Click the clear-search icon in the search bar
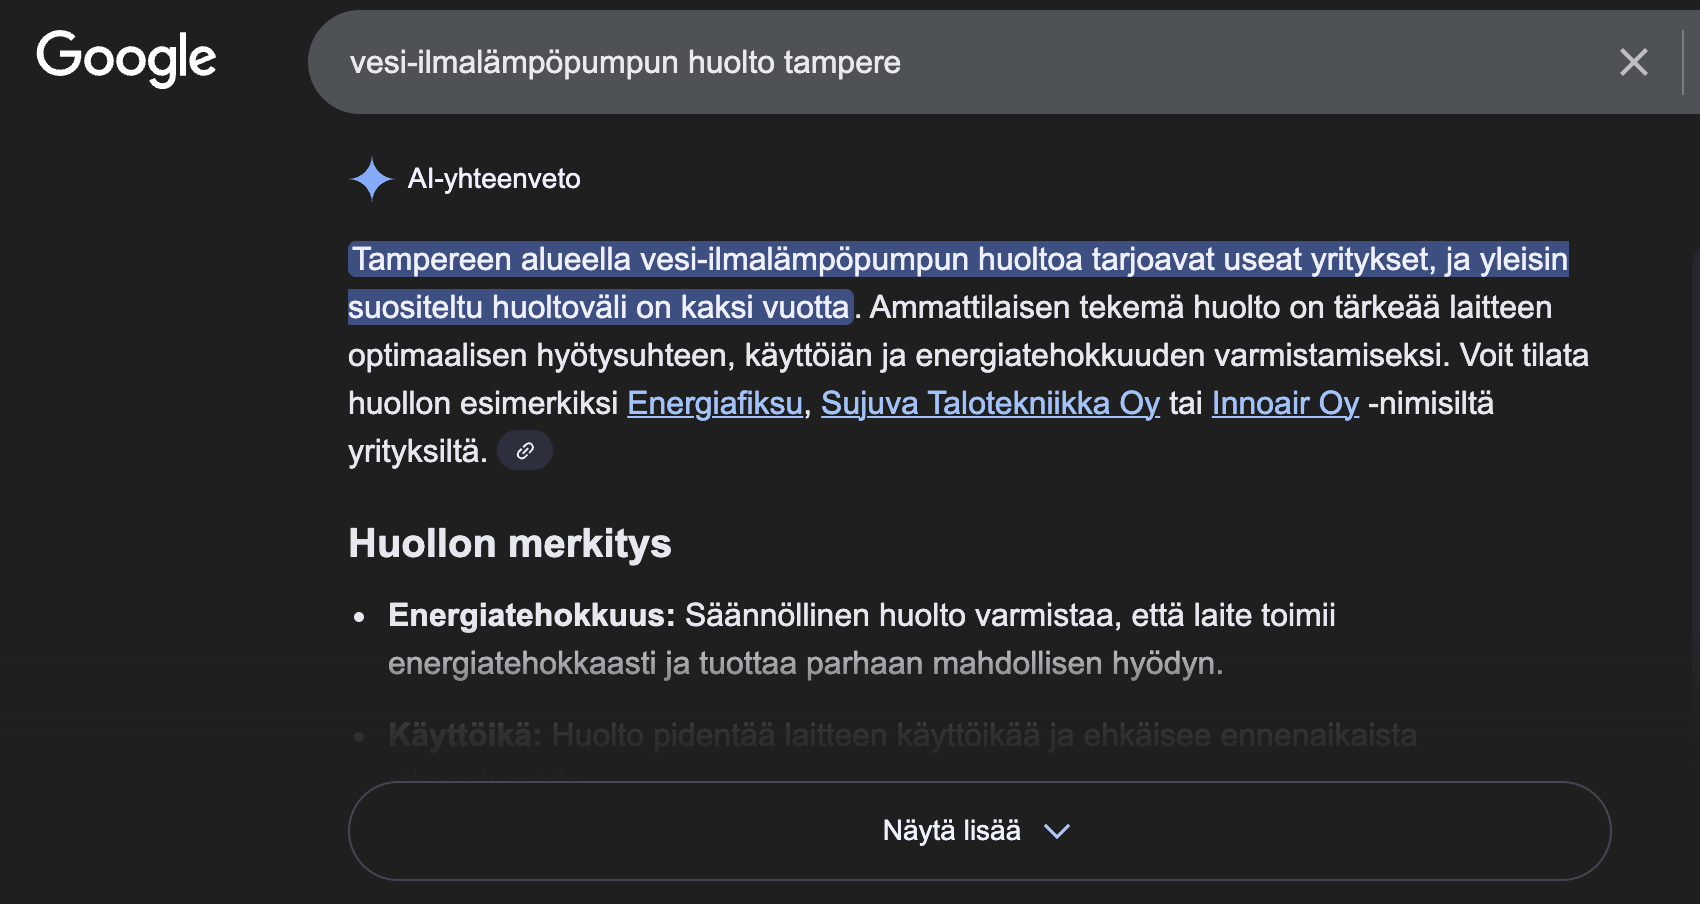The image size is (1700, 904). click(x=1634, y=62)
